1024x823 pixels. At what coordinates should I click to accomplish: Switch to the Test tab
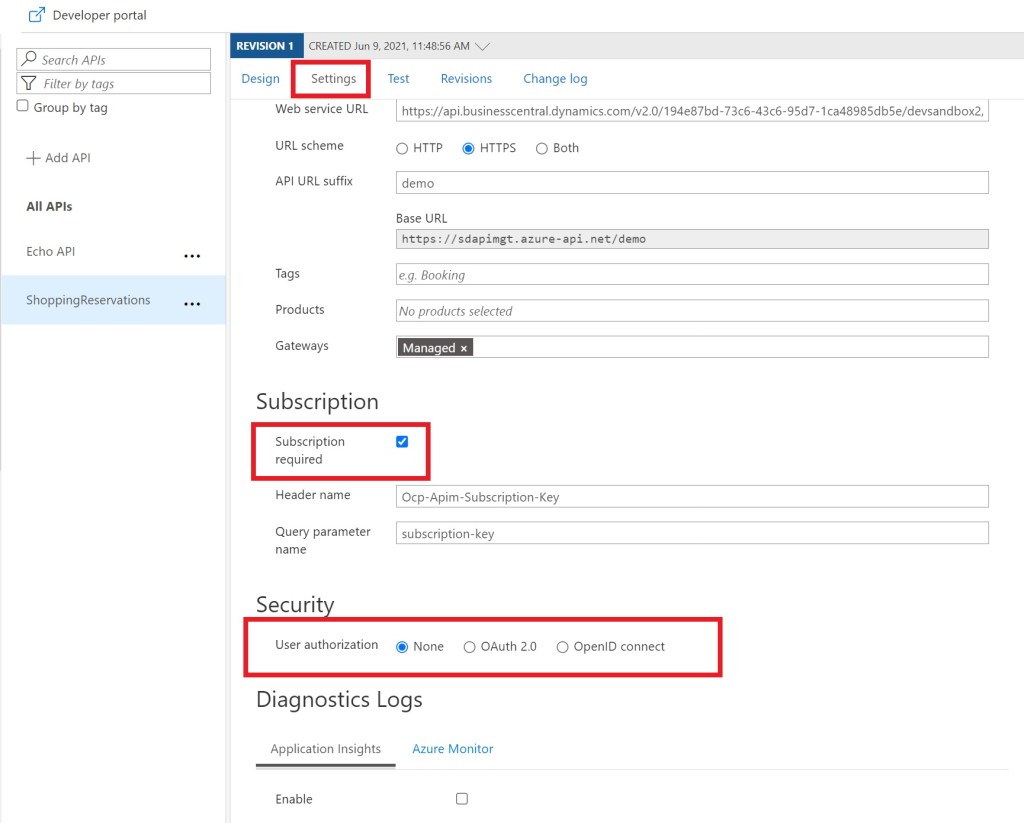pos(398,79)
